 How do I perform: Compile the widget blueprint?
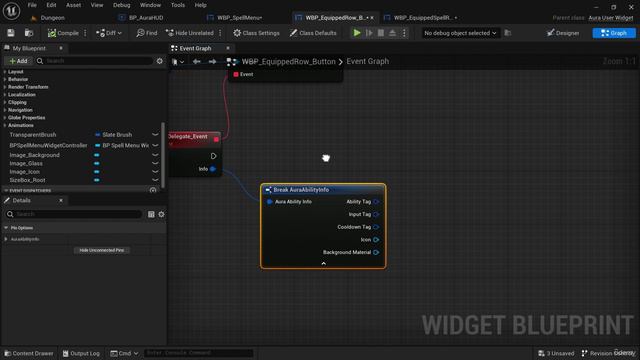[63, 33]
